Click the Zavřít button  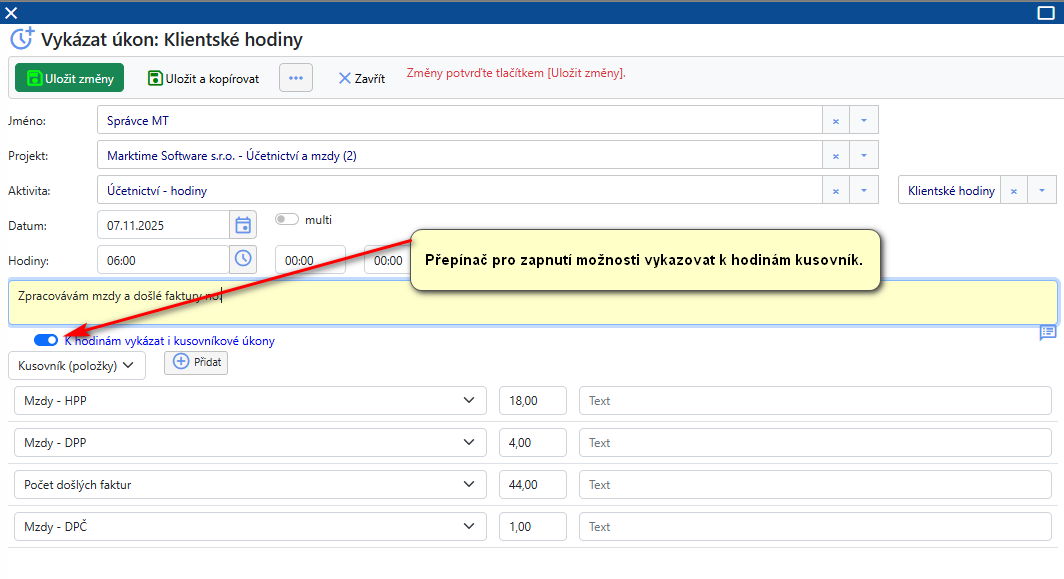tap(361, 78)
